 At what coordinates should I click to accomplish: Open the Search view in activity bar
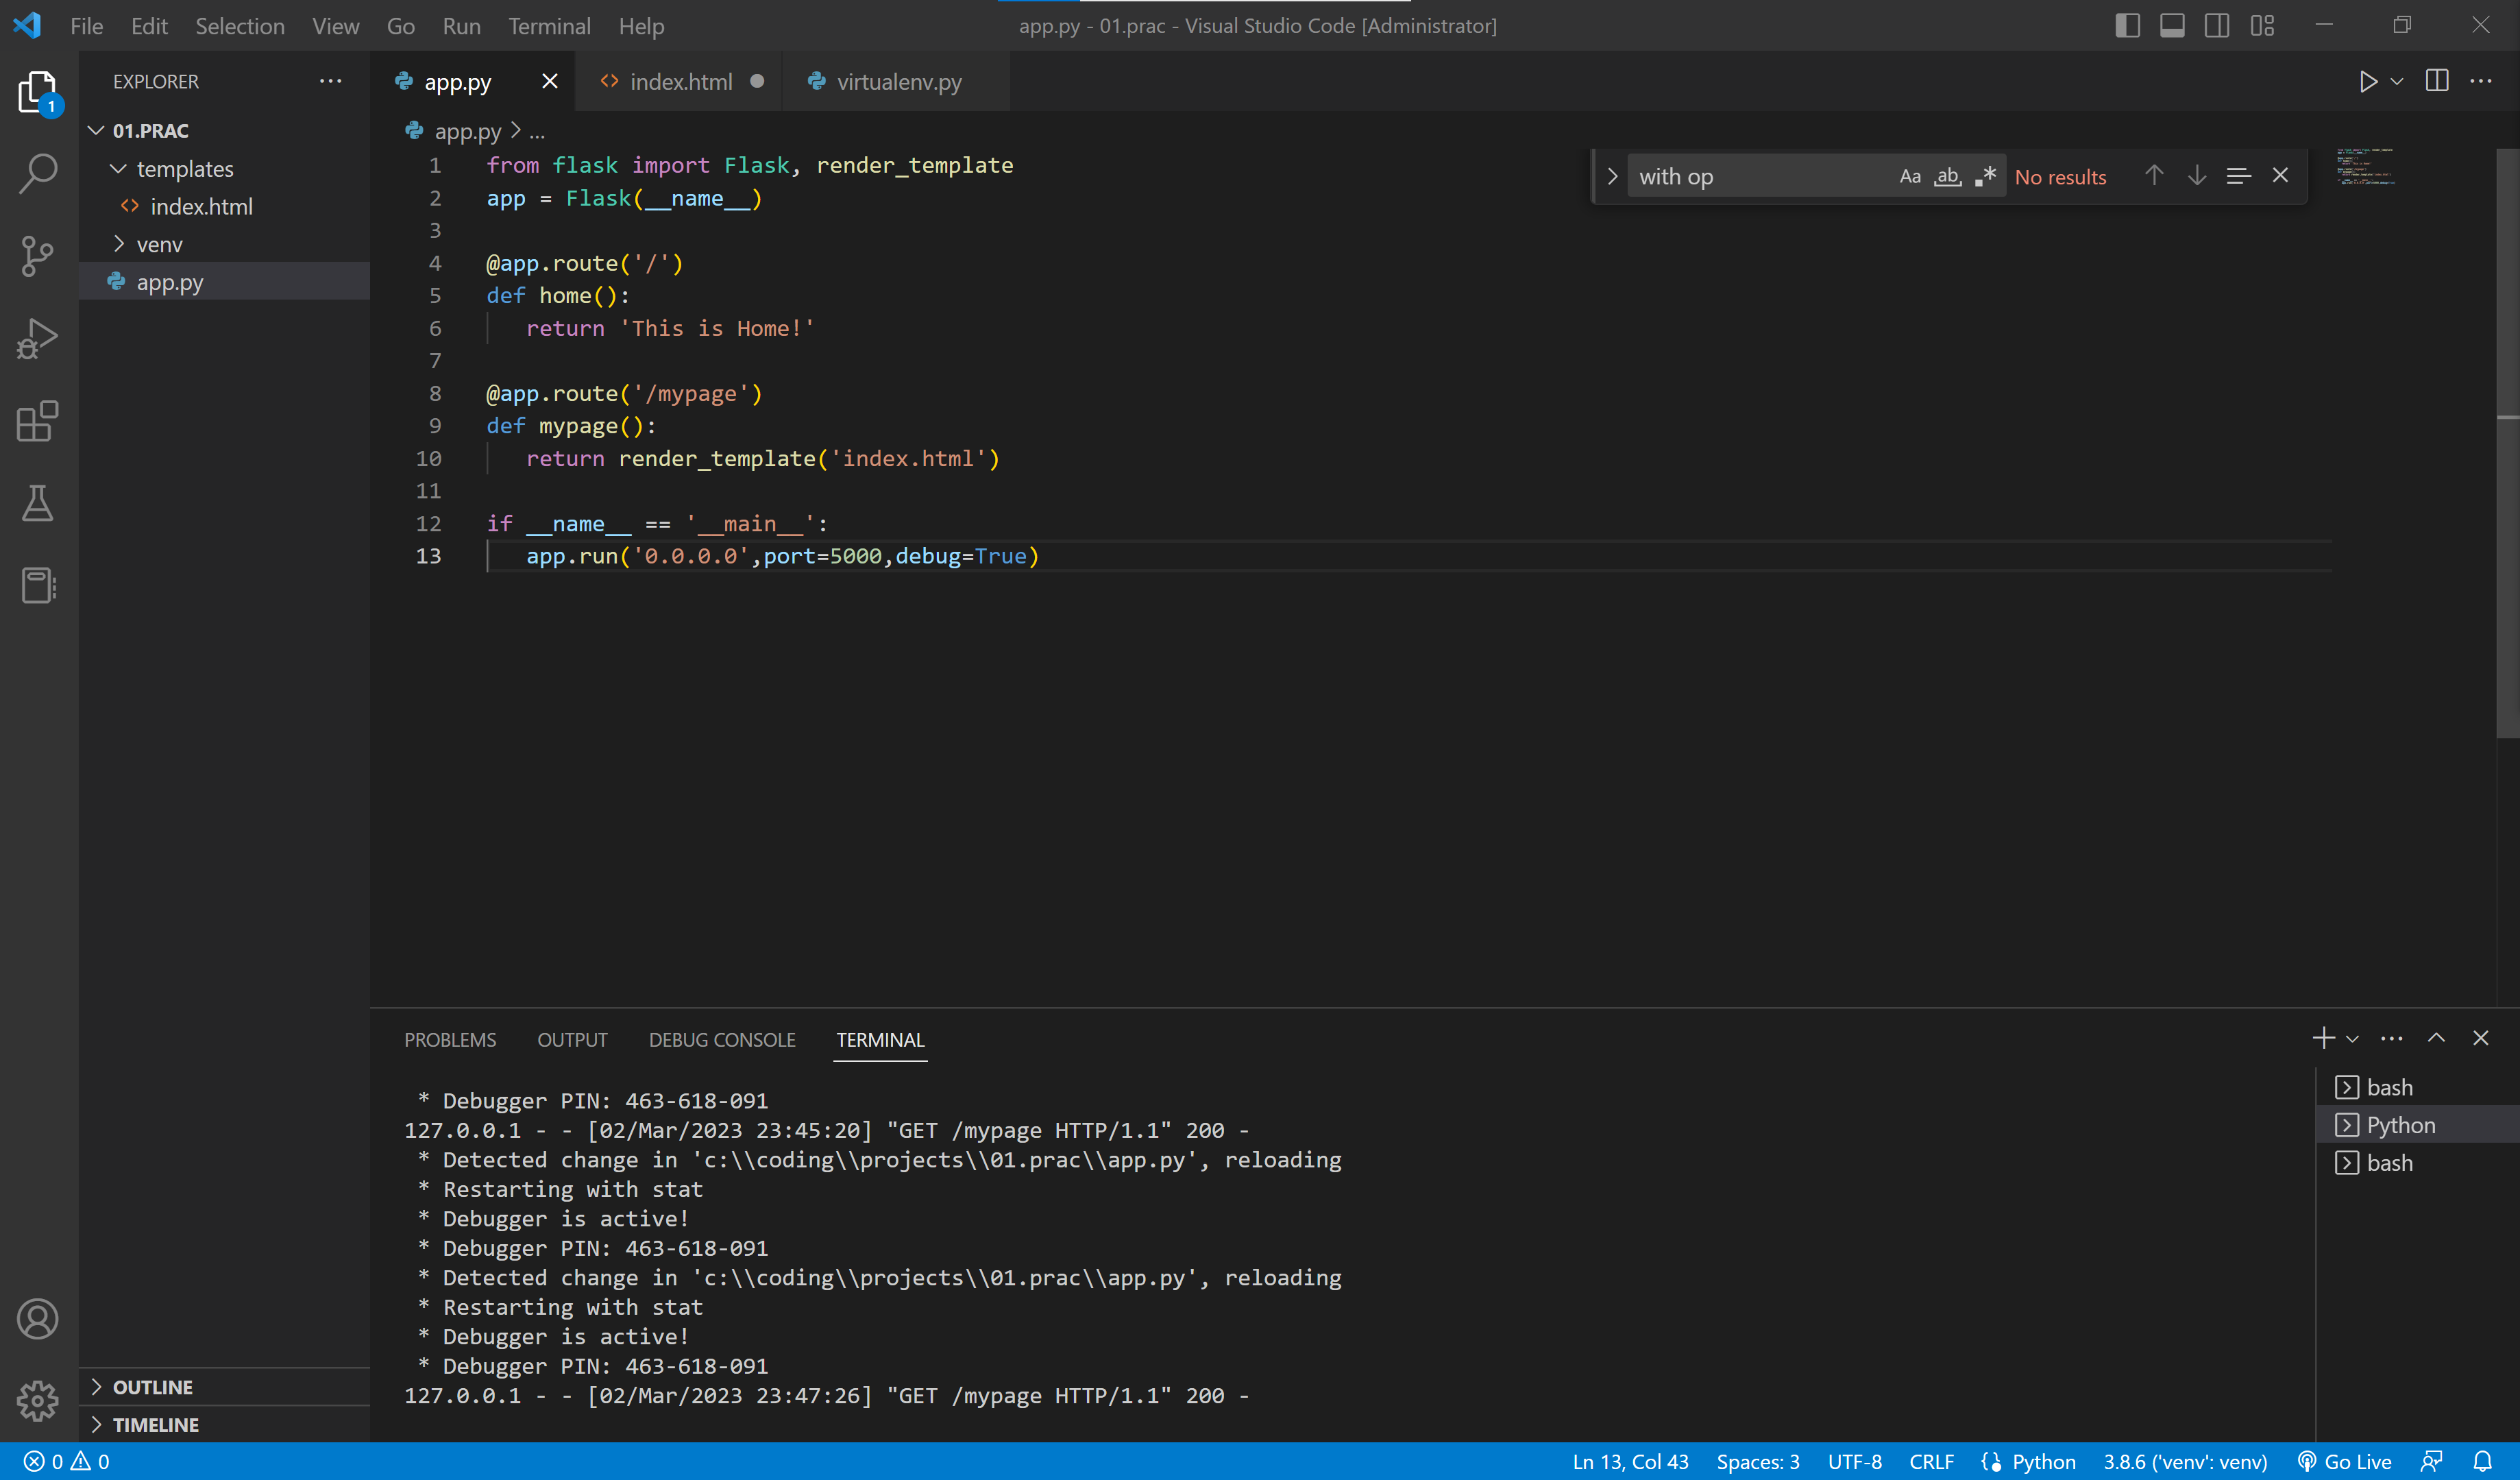tap(38, 173)
